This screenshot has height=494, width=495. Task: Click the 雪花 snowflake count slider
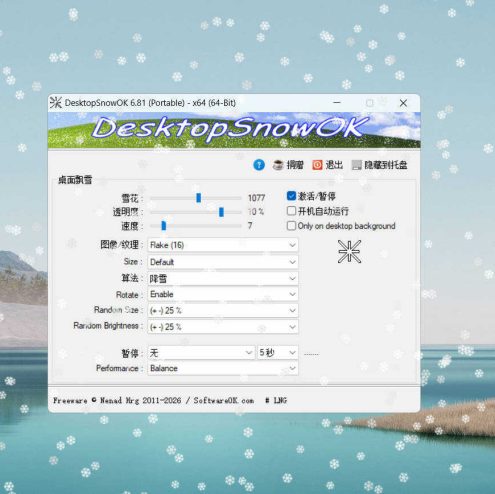tap(196, 198)
